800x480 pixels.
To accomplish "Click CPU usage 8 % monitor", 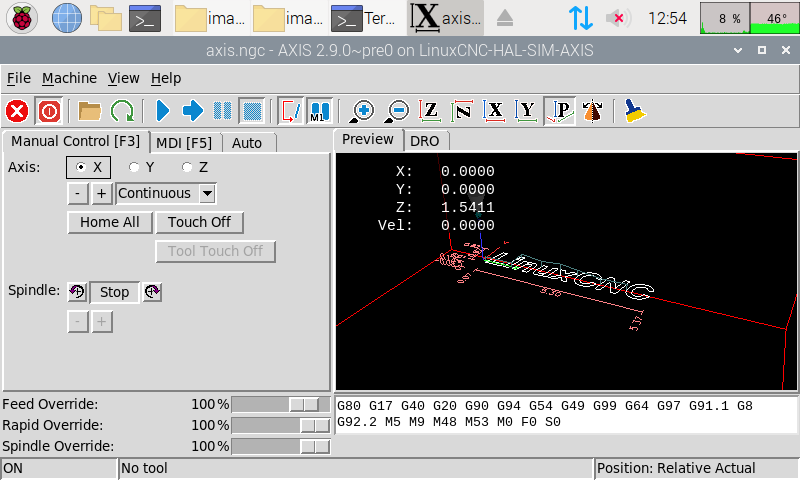I will [725, 18].
